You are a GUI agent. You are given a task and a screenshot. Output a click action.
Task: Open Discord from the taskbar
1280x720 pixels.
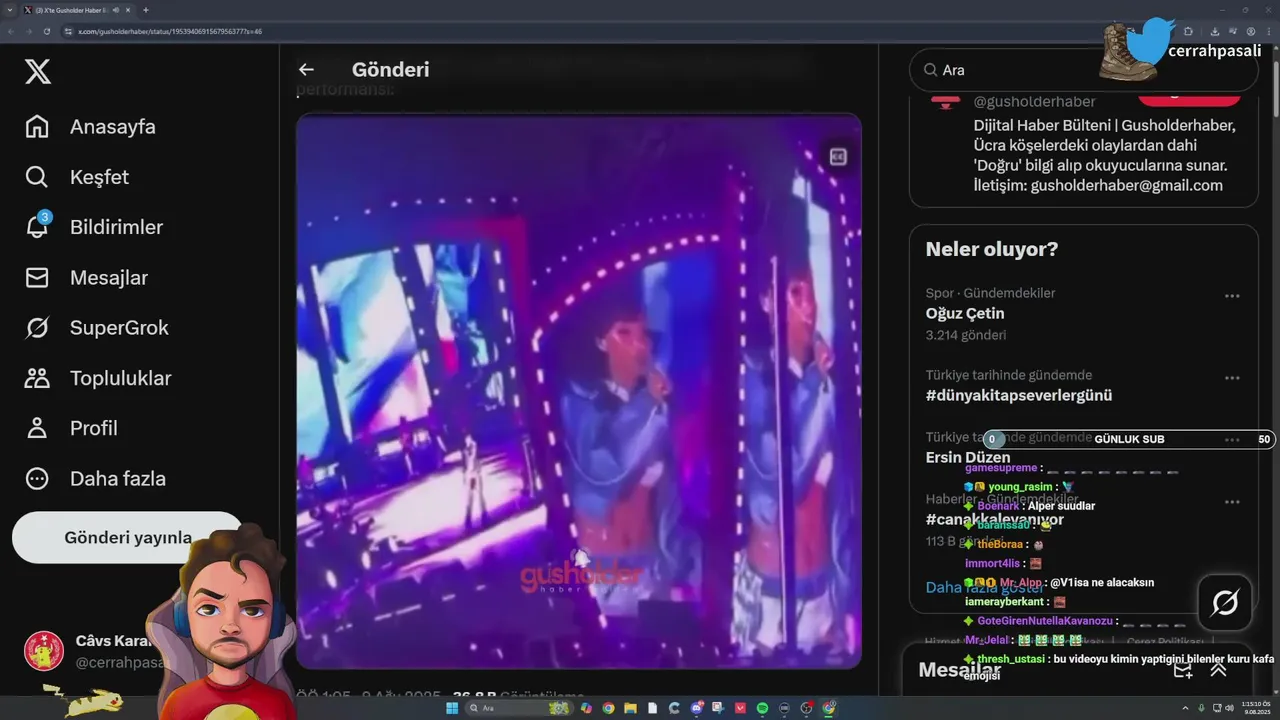(696, 708)
